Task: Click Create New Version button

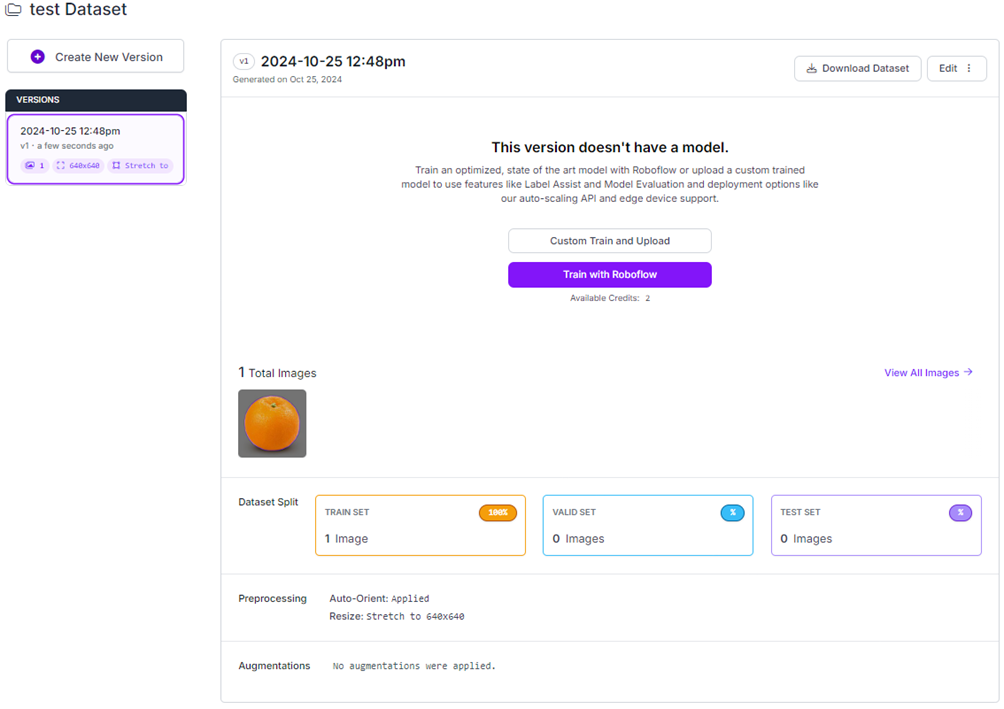Action: (x=95, y=56)
